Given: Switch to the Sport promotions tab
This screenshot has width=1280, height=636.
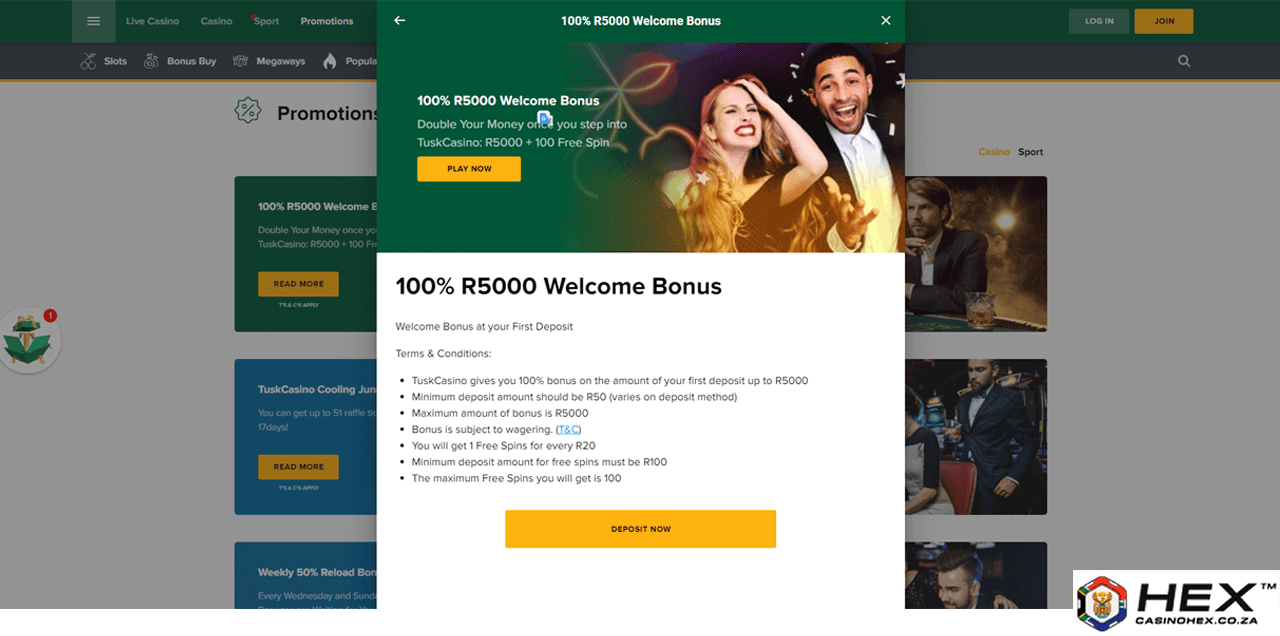Looking at the screenshot, I should click(1030, 152).
